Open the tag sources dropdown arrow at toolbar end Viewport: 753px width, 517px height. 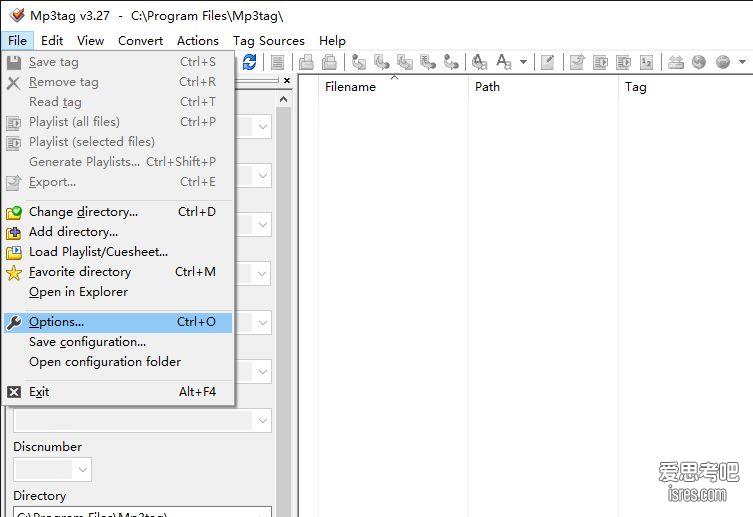(742, 62)
